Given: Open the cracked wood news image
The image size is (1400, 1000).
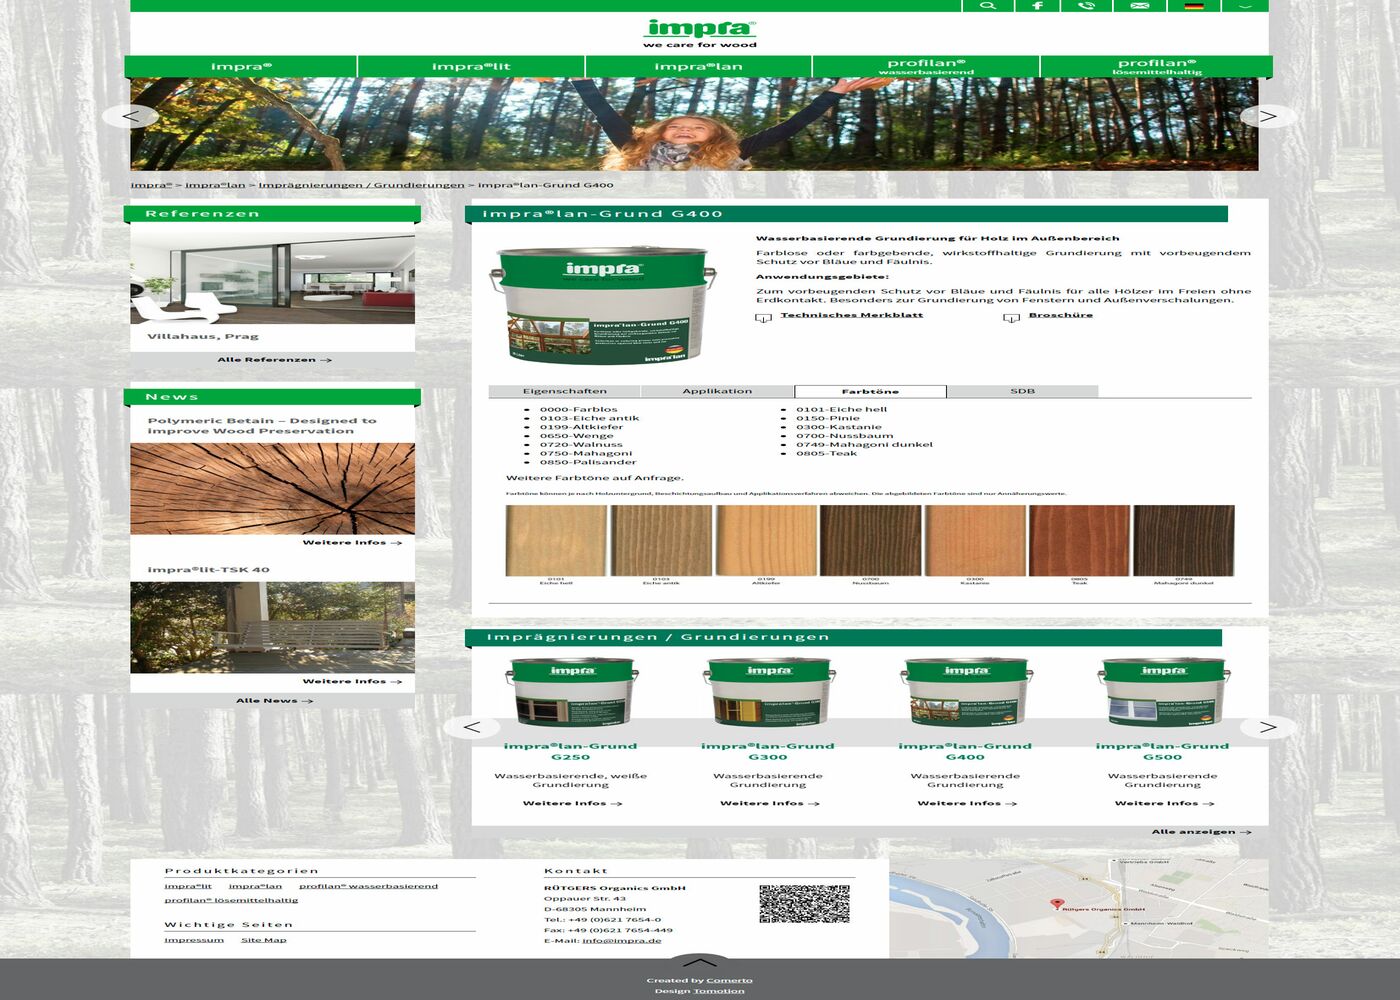Looking at the screenshot, I should [272, 489].
